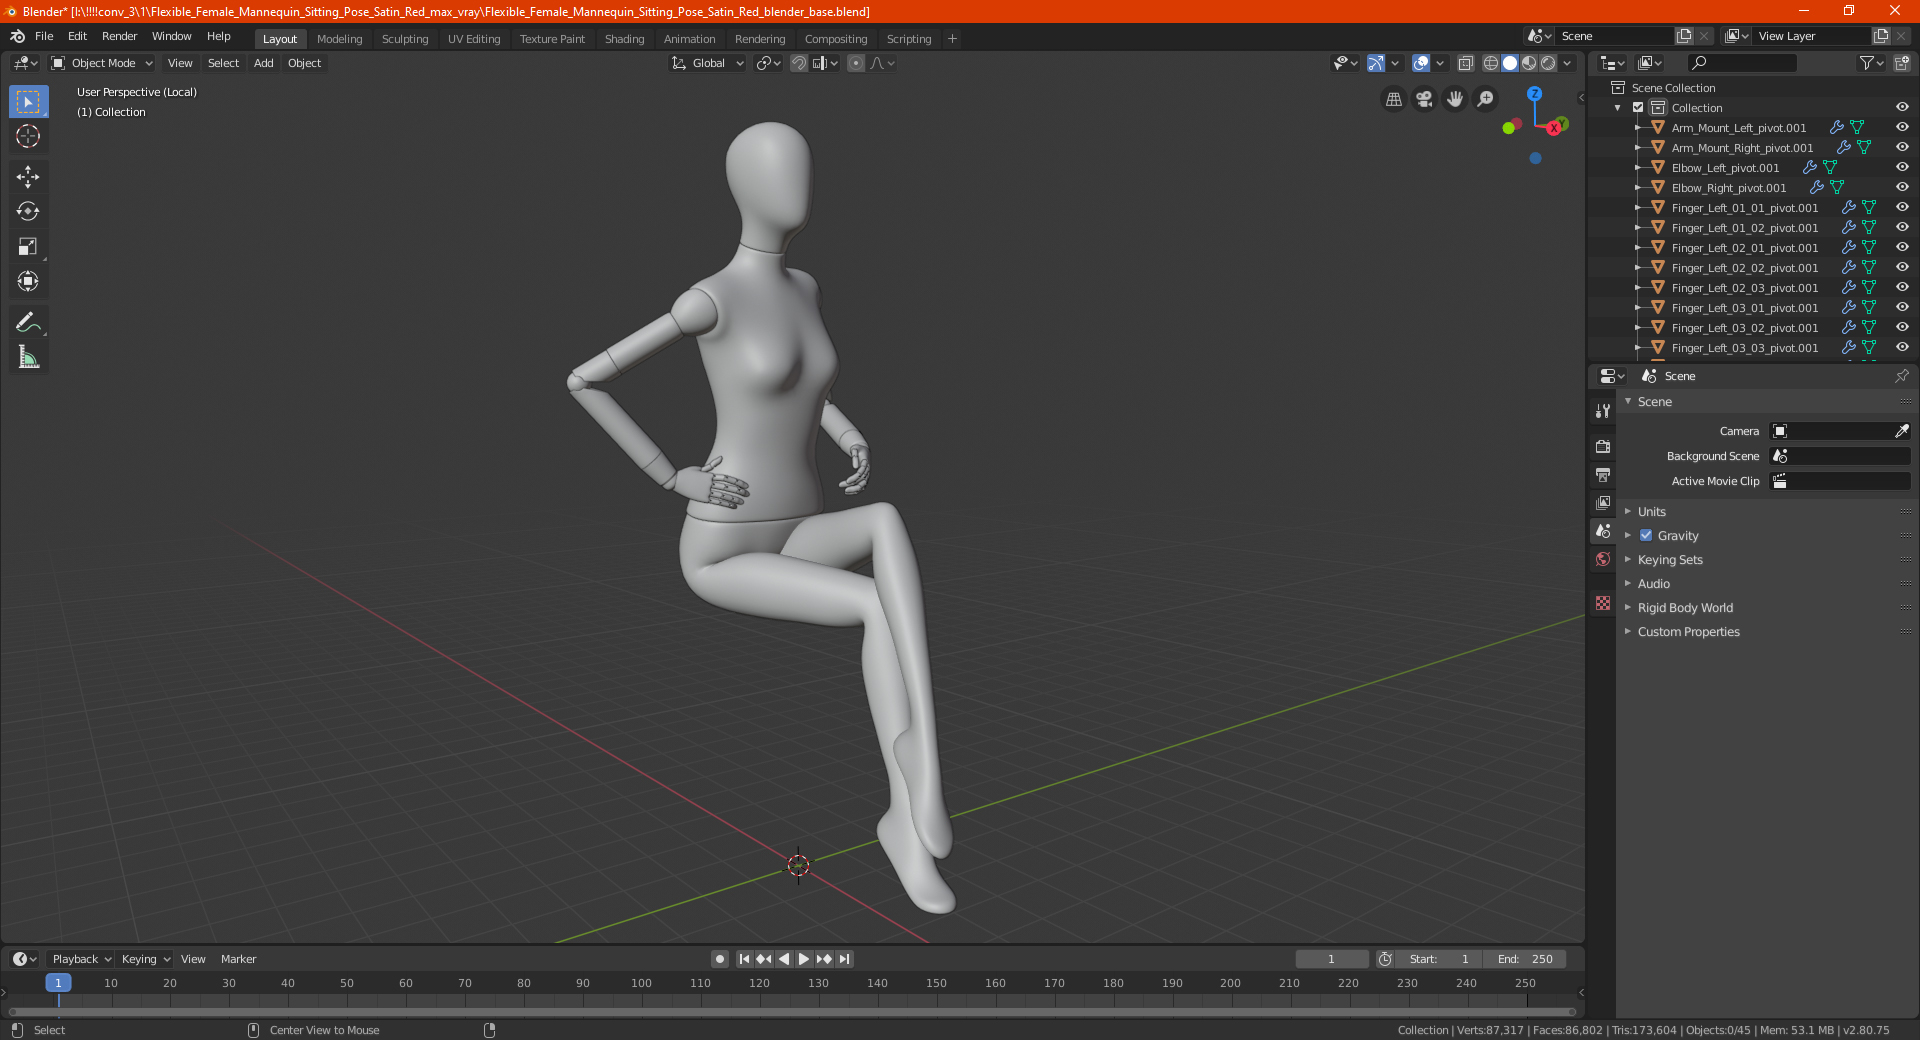Open the Keying dropdown in timeline
This screenshot has height=1040, width=1920.
(x=145, y=959)
